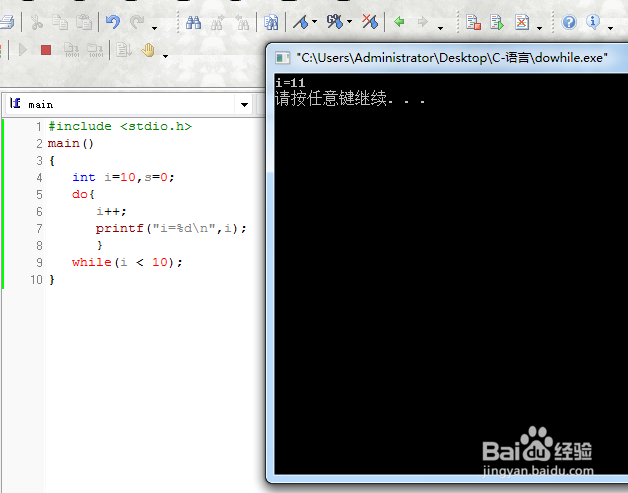Open Find in Files icon
This screenshot has width=628, height=493.
[x=271, y=22]
